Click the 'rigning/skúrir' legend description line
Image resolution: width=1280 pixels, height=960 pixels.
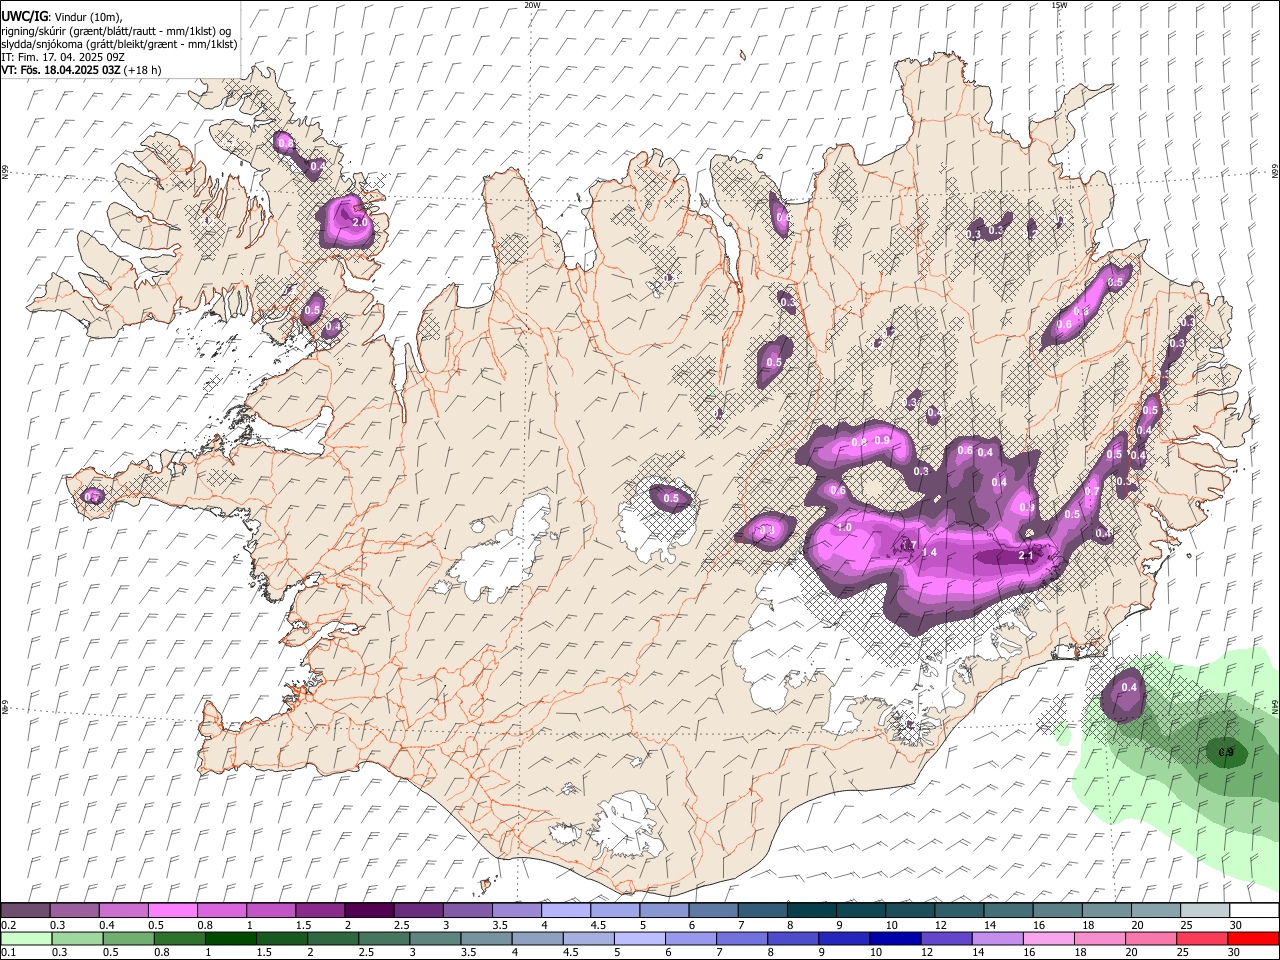click(118, 31)
